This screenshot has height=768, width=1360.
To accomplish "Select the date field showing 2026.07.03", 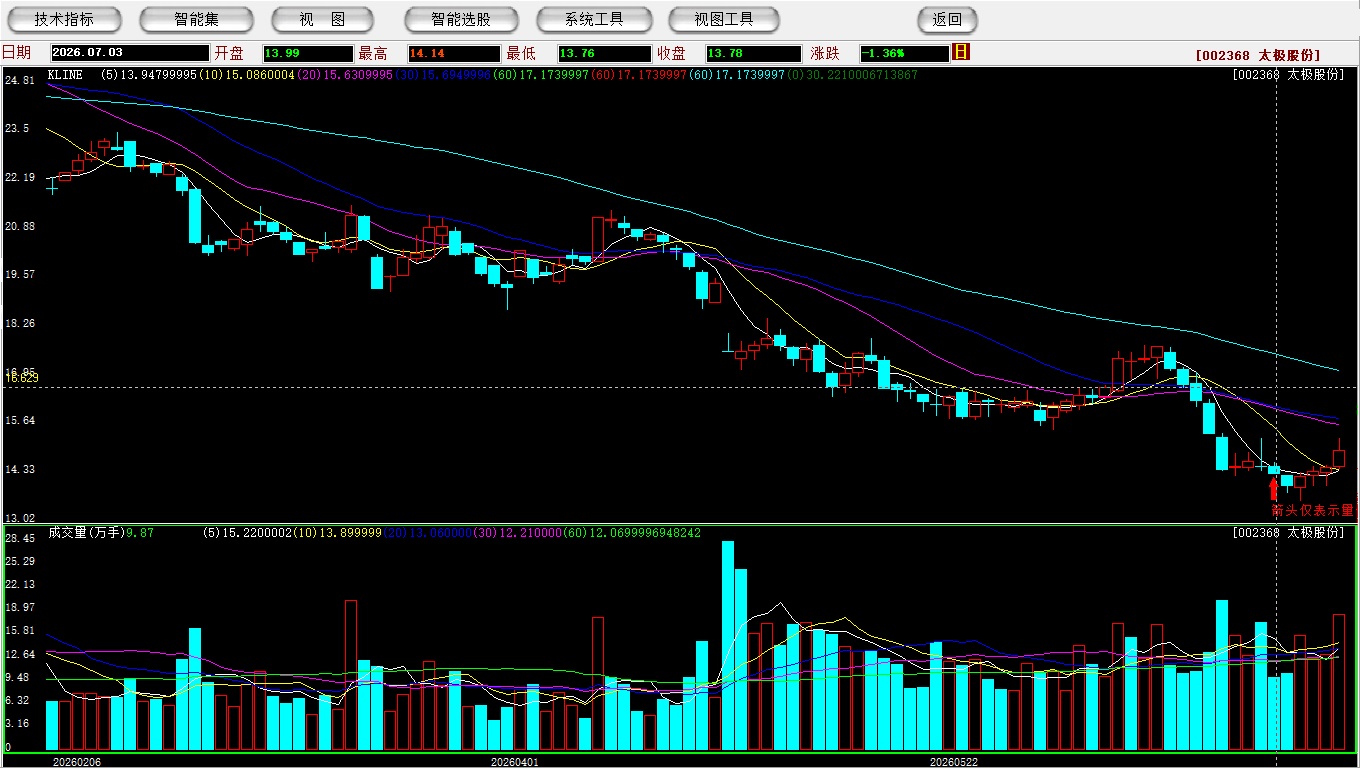I will [x=130, y=53].
